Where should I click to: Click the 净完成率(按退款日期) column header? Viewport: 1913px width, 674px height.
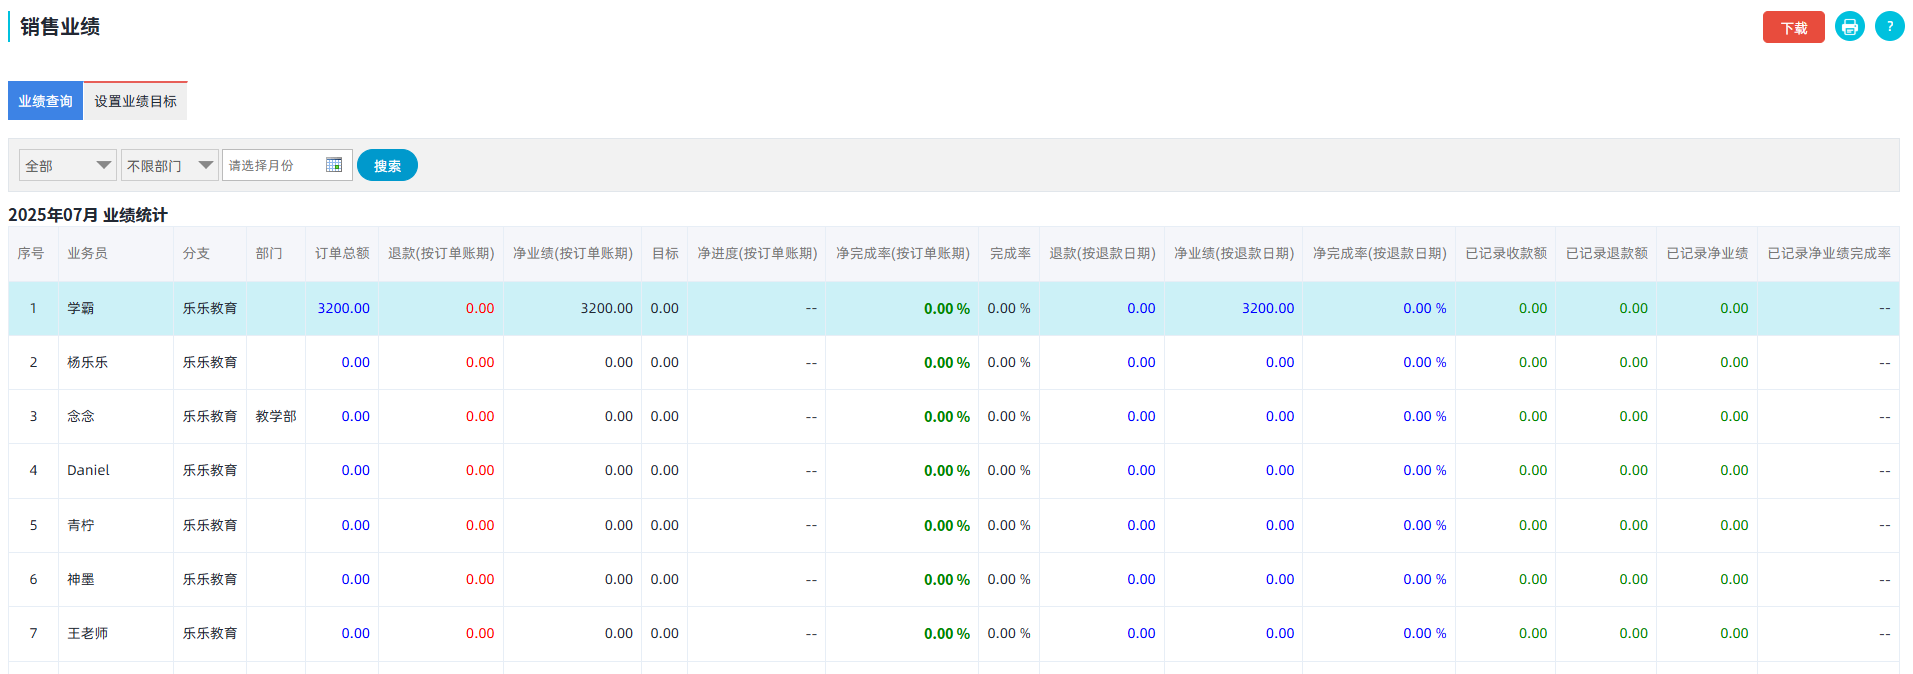[x=1380, y=254]
